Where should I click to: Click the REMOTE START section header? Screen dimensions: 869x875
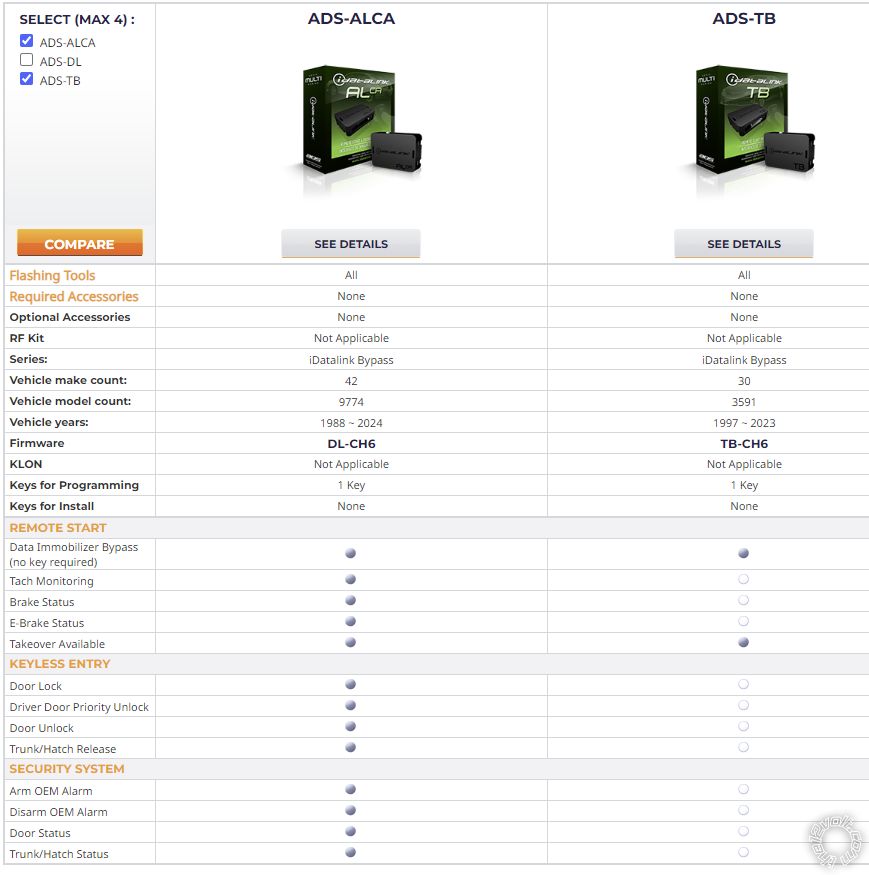coord(58,528)
